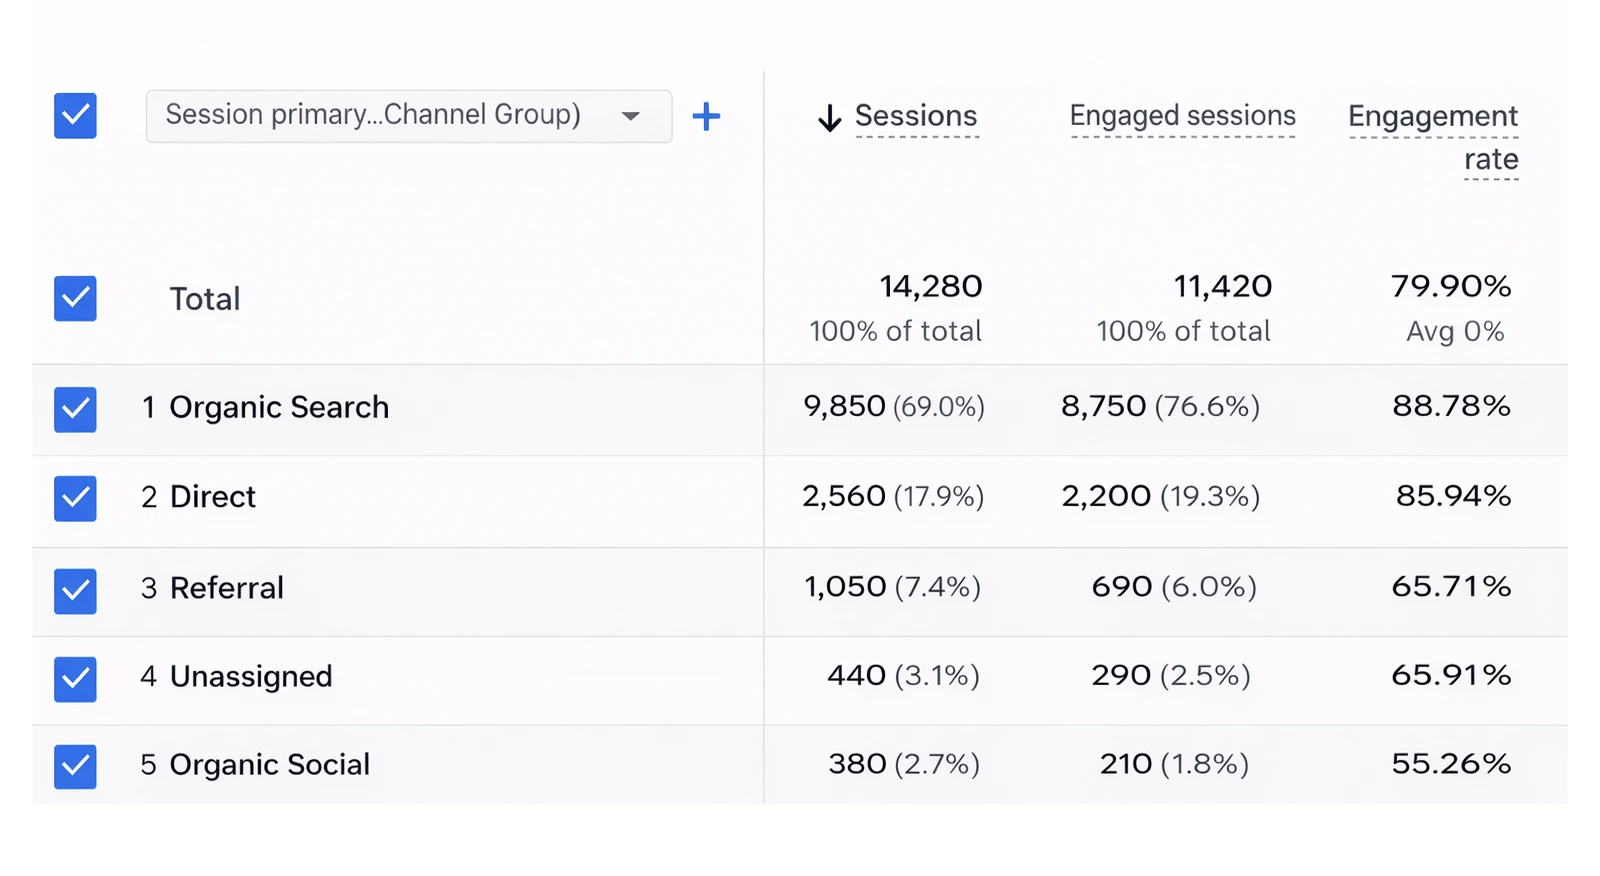Image resolution: width=1600 pixels, height=876 pixels.
Task: Uncheck the Unassigned row checkbox
Action: (x=75, y=678)
